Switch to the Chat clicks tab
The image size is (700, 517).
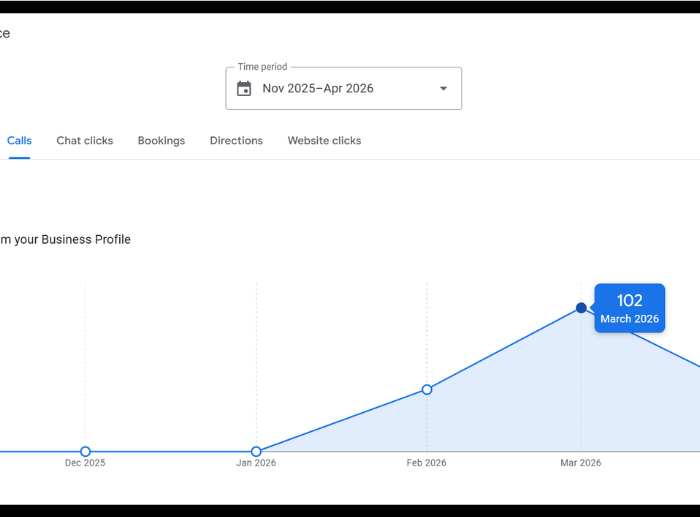85,141
